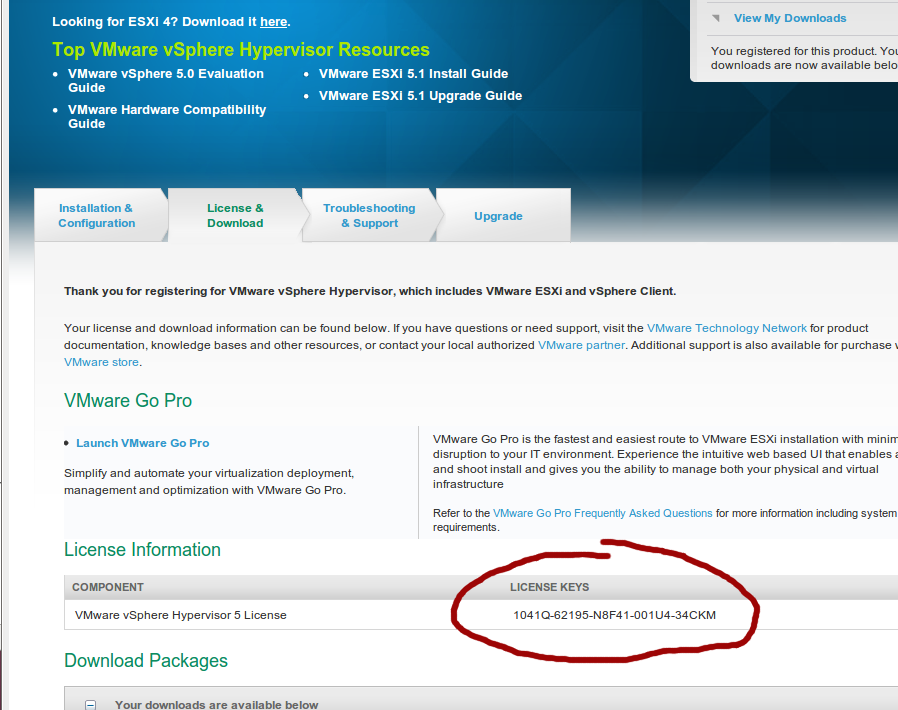
Task: Collapse the View My Downloads arrow
Action: coord(716,18)
